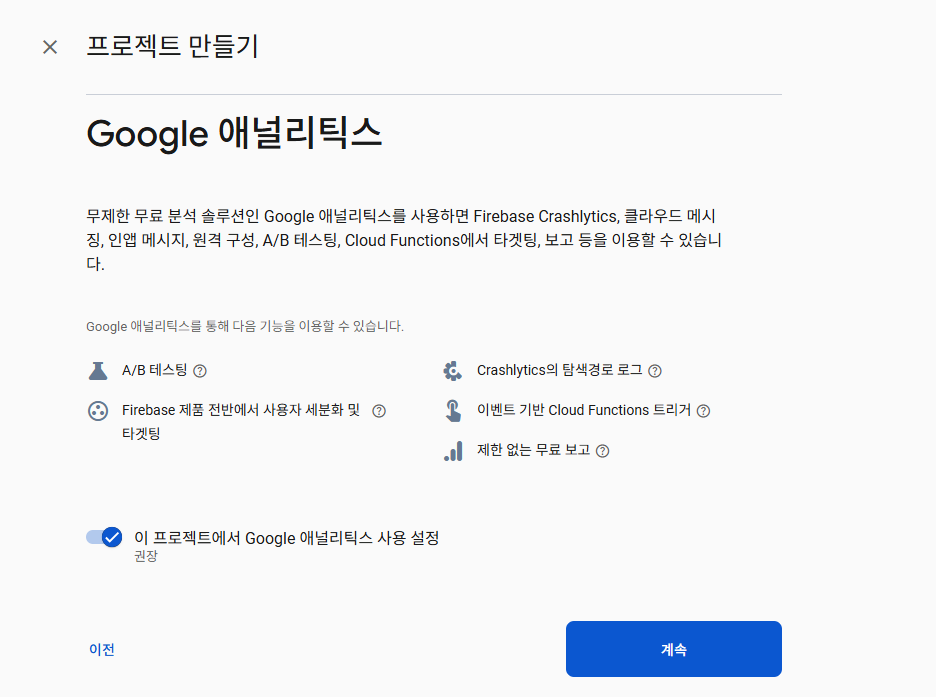This screenshot has height=697, width=936.
Task: Click the user segmentation circle icon
Action: click(98, 411)
